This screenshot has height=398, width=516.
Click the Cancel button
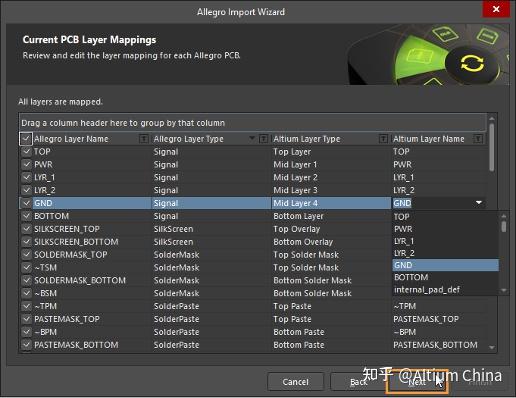point(295,382)
